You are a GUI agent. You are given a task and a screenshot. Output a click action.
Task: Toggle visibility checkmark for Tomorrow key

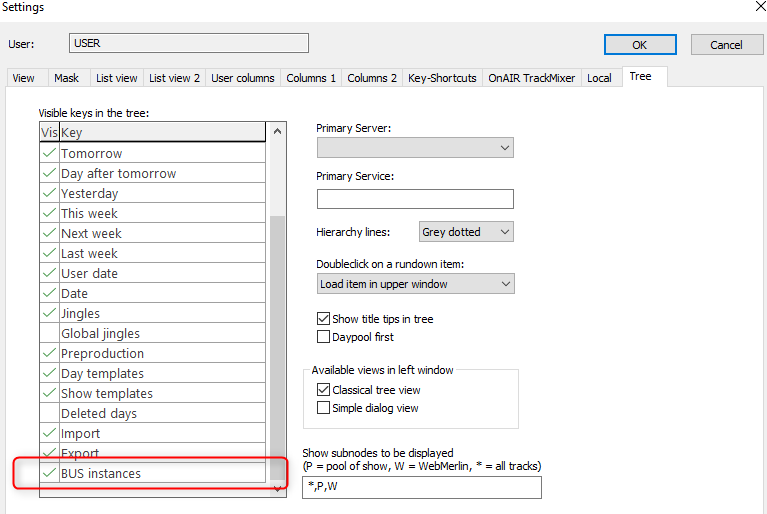pyautogui.click(x=48, y=154)
